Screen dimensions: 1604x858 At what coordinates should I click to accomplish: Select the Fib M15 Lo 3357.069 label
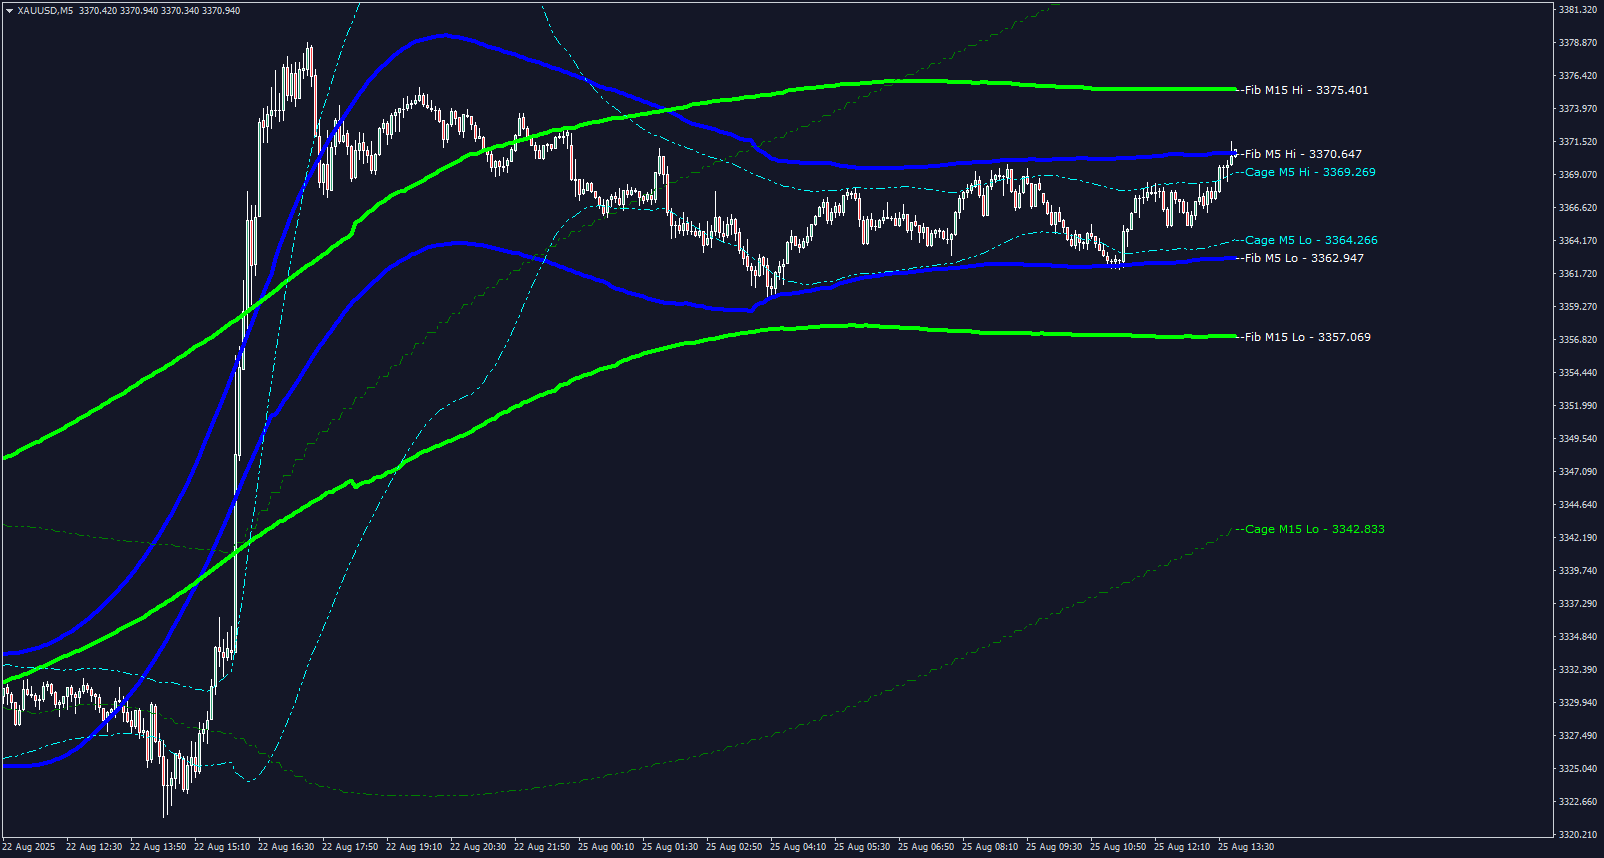coord(1307,337)
